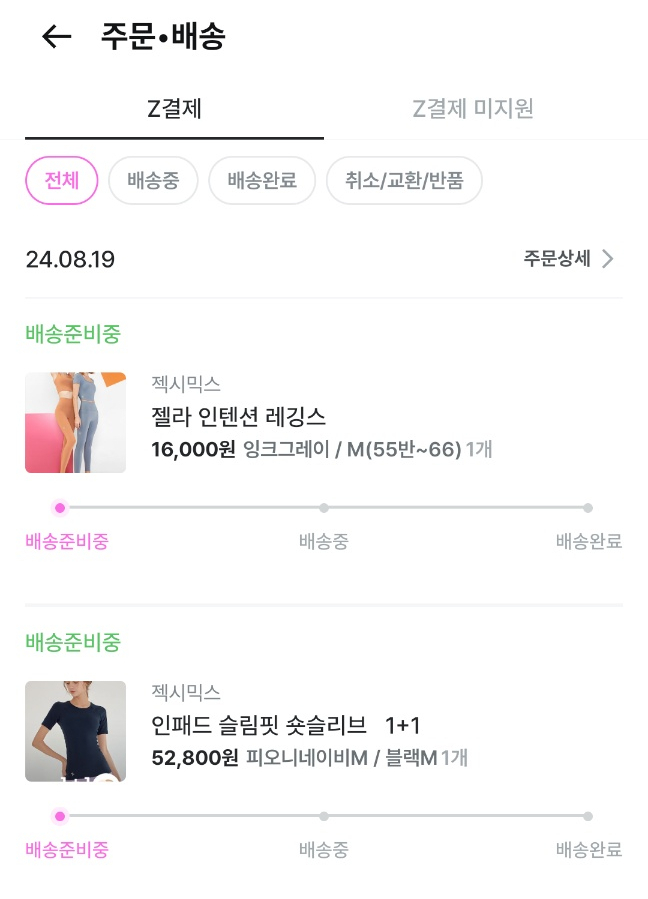The height and width of the screenshot is (899, 648).
Task: Open 젤라 인텐션 레깅스 product thumbnail
Action: point(75,422)
